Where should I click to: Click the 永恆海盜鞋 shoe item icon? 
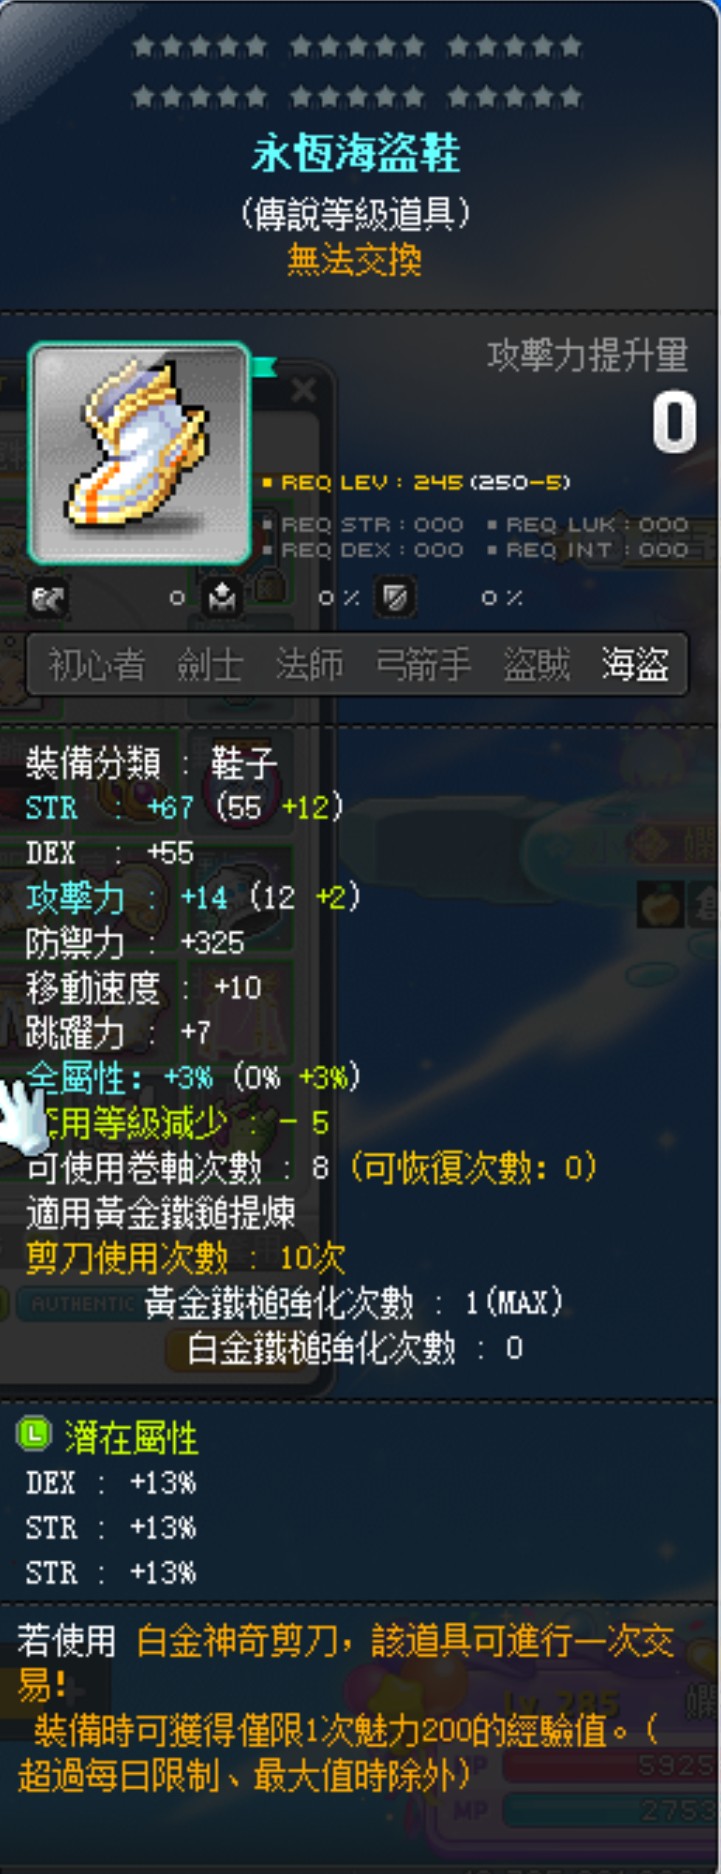139,453
